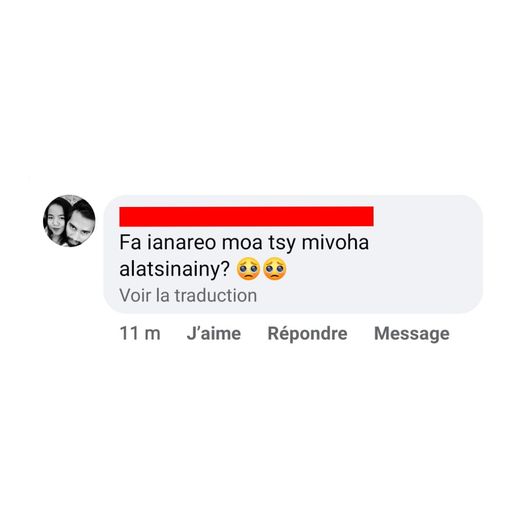Image resolution: width=526 pixels, height=526 pixels.
Task: Reply to the comment via Répondre
Action: [x=307, y=334]
